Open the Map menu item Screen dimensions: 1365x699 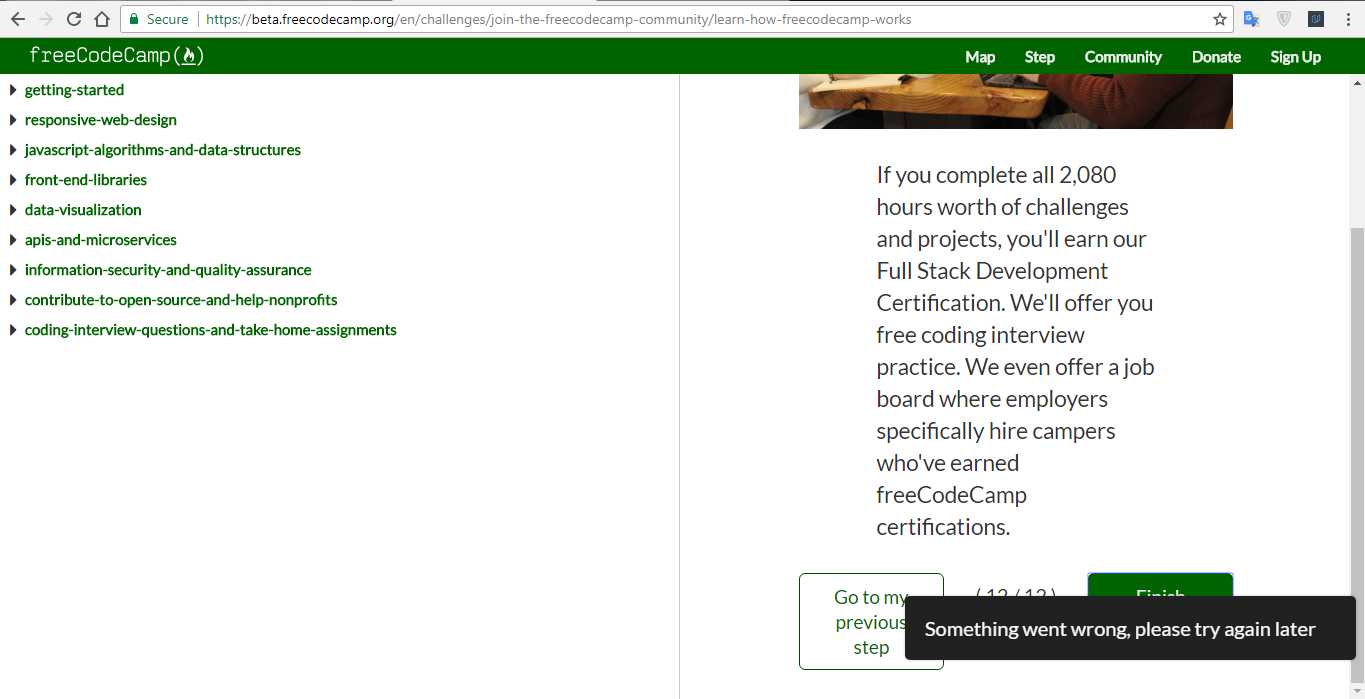pyautogui.click(x=979, y=57)
